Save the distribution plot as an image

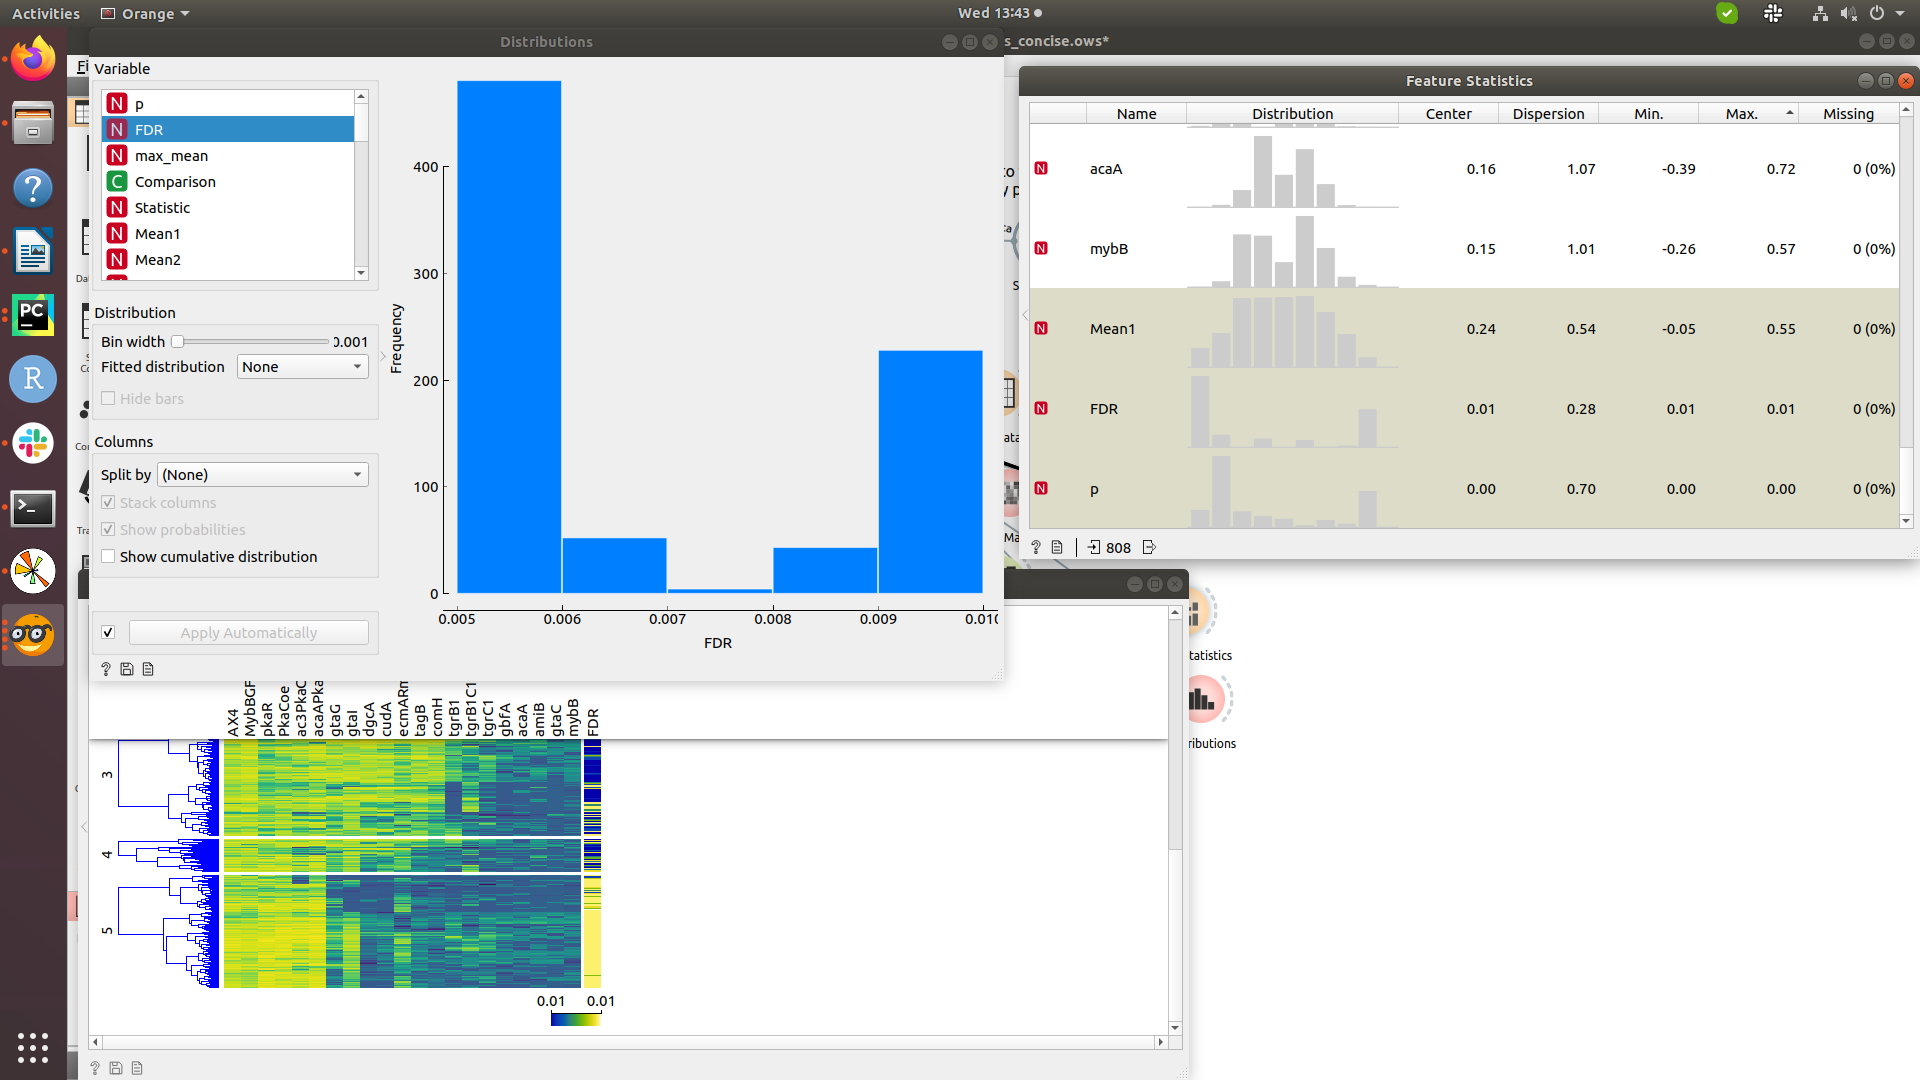(x=127, y=668)
